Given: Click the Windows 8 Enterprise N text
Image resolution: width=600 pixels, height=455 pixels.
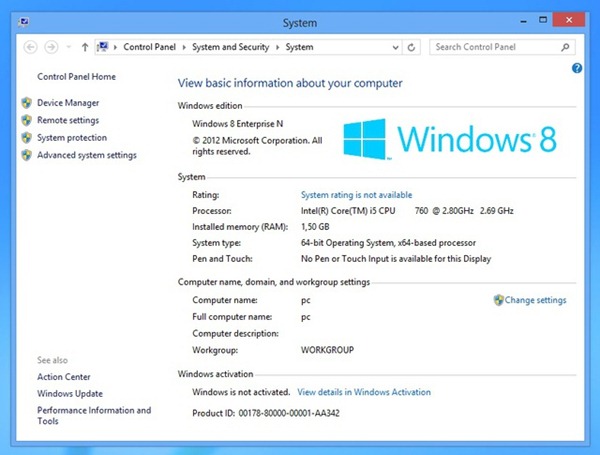Looking at the screenshot, I should click(238, 124).
